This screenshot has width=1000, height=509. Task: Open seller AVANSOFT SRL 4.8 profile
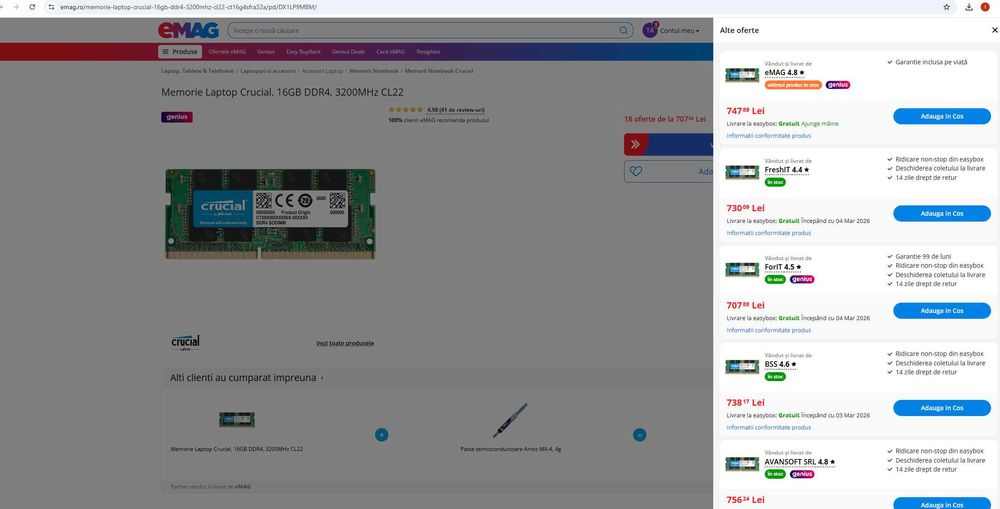tap(800, 462)
